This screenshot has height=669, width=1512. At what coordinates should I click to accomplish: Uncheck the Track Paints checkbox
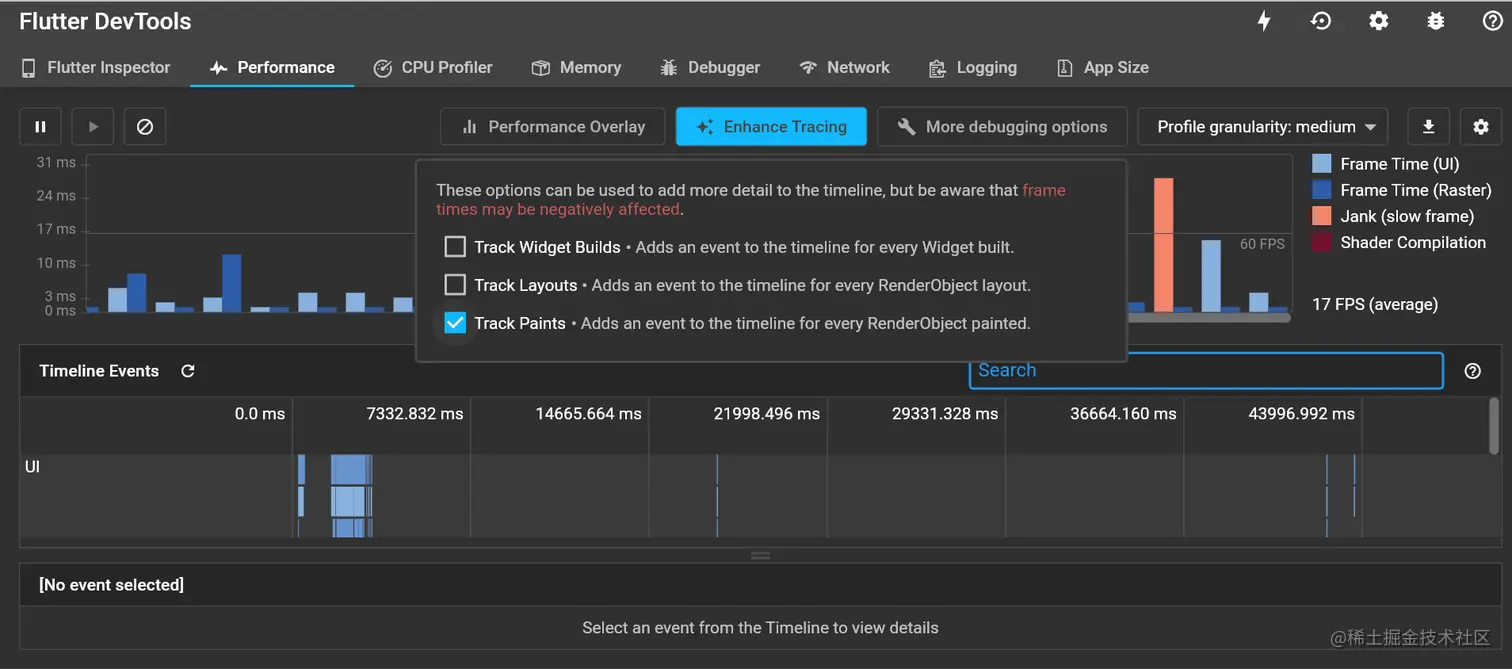click(x=455, y=323)
